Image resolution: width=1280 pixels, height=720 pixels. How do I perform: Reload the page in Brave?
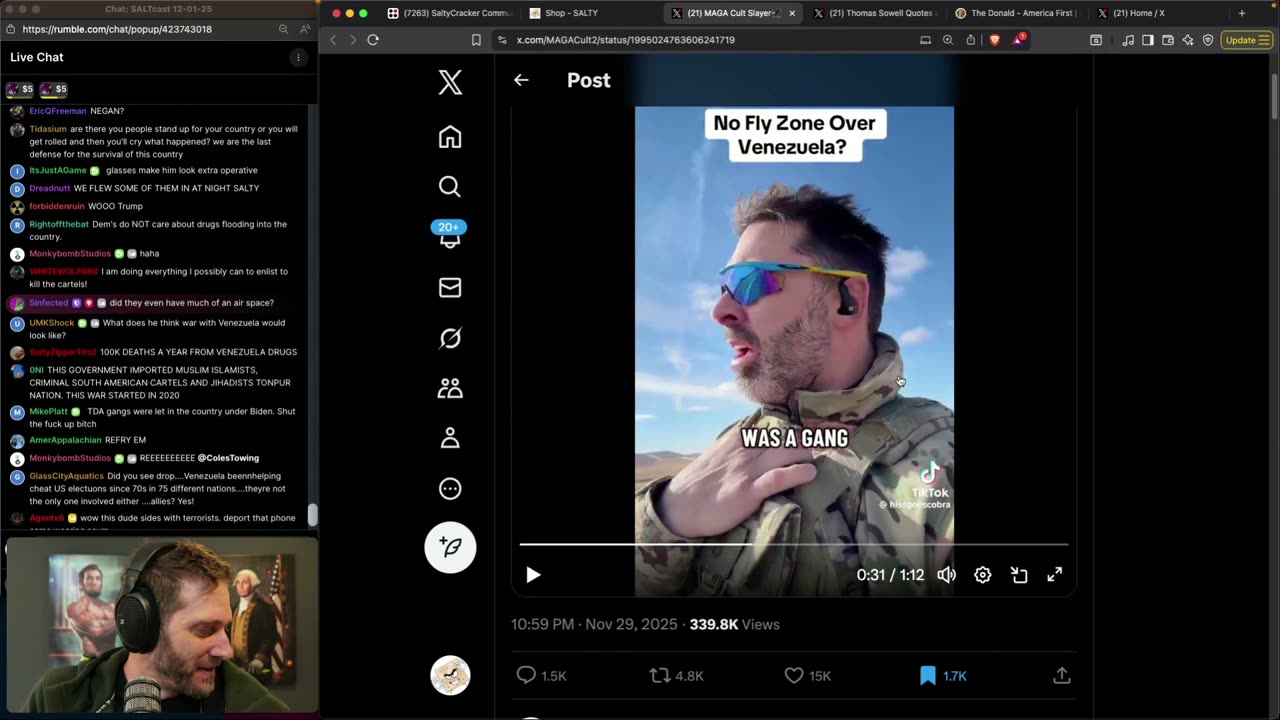(373, 40)
